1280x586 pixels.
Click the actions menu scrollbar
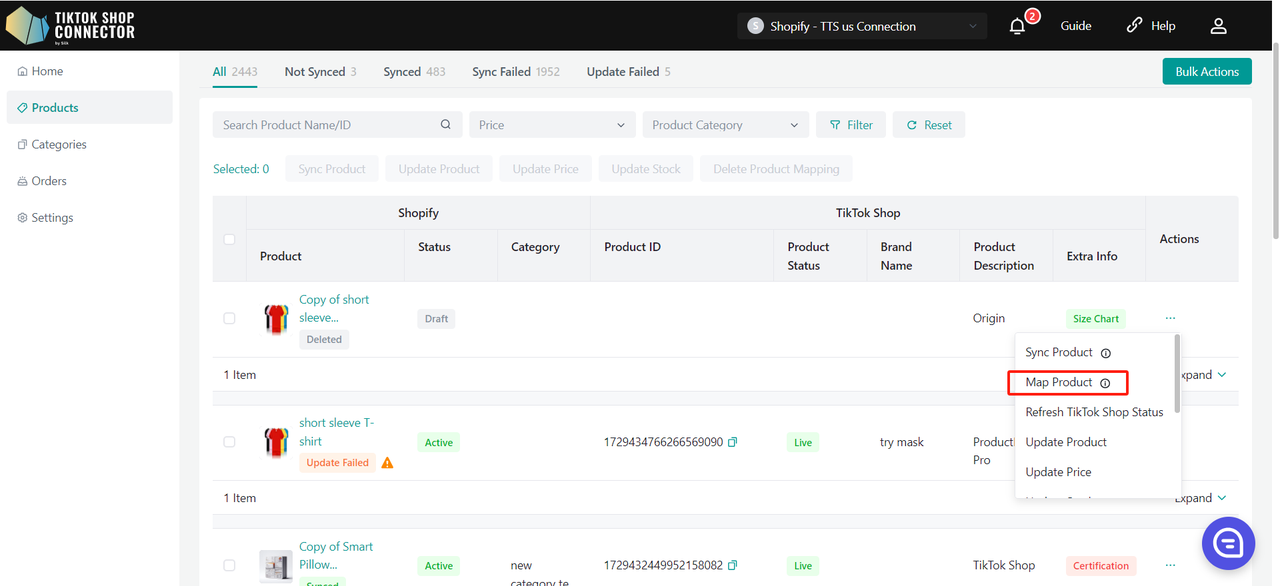pyautogui.click(x=1177, y=375)
